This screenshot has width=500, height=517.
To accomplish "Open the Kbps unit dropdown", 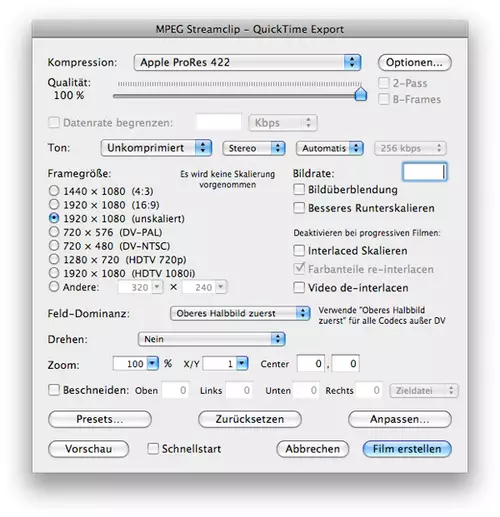I will (x=283, y=123).
